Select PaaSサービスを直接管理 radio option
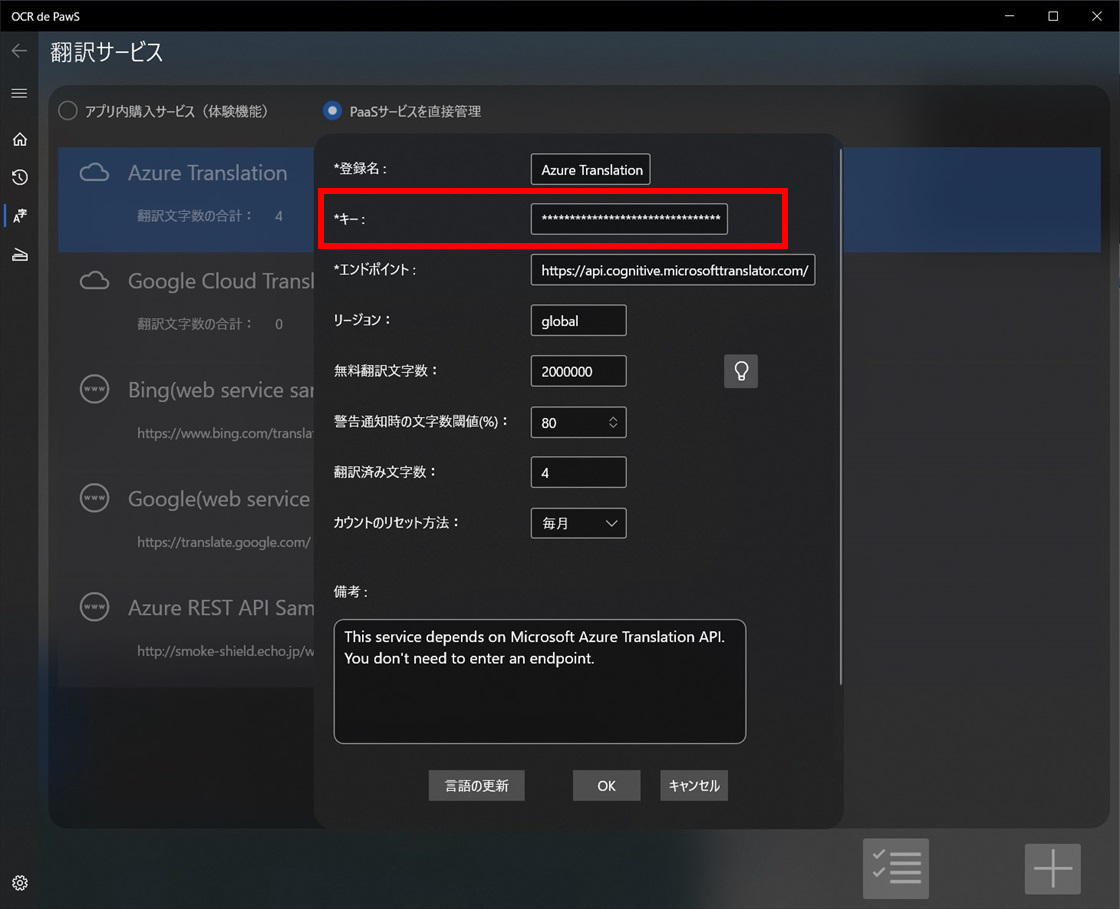The height and width of the screenshot is (909, 1120). point(332,111)
